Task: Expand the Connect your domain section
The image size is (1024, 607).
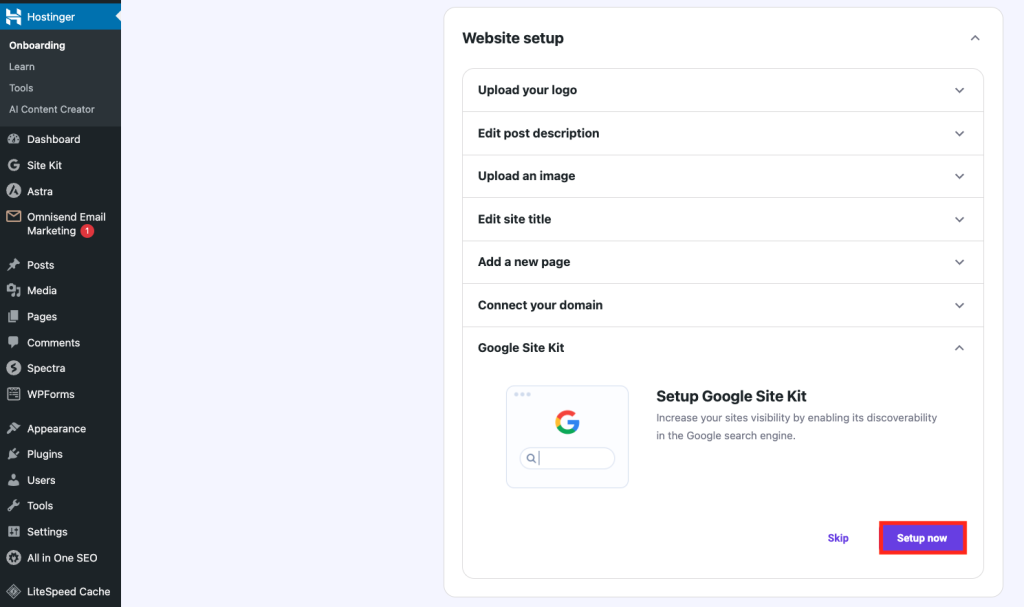Action: point(959,305)
